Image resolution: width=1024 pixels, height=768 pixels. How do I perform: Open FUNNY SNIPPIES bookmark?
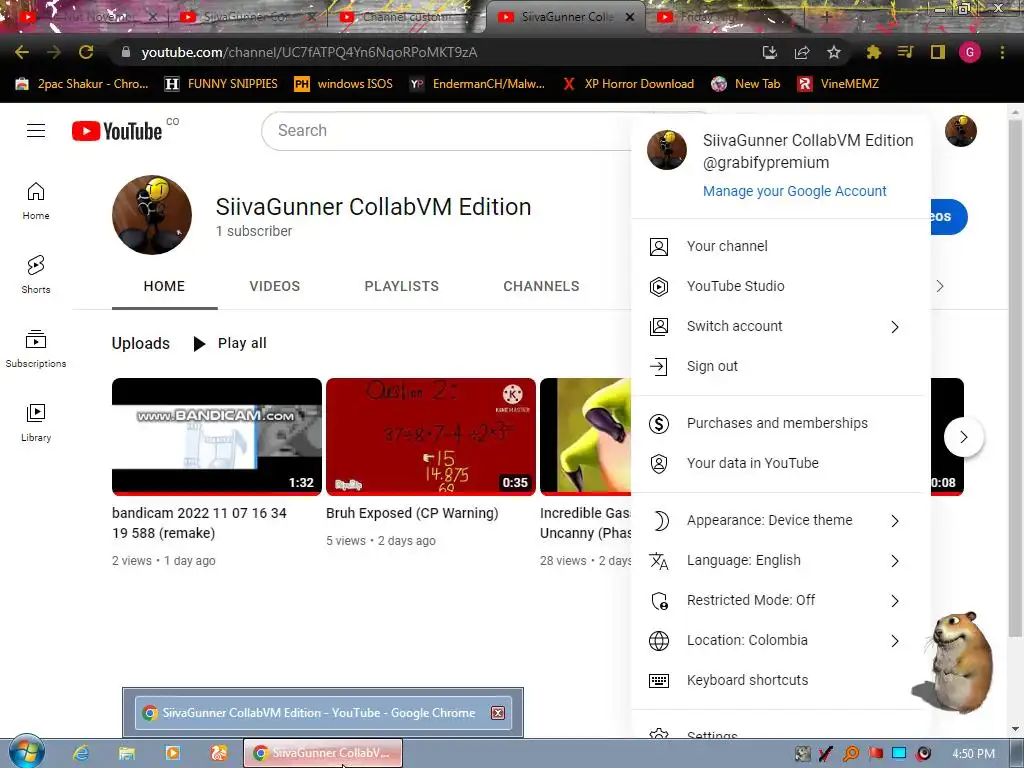click(221, 84)
